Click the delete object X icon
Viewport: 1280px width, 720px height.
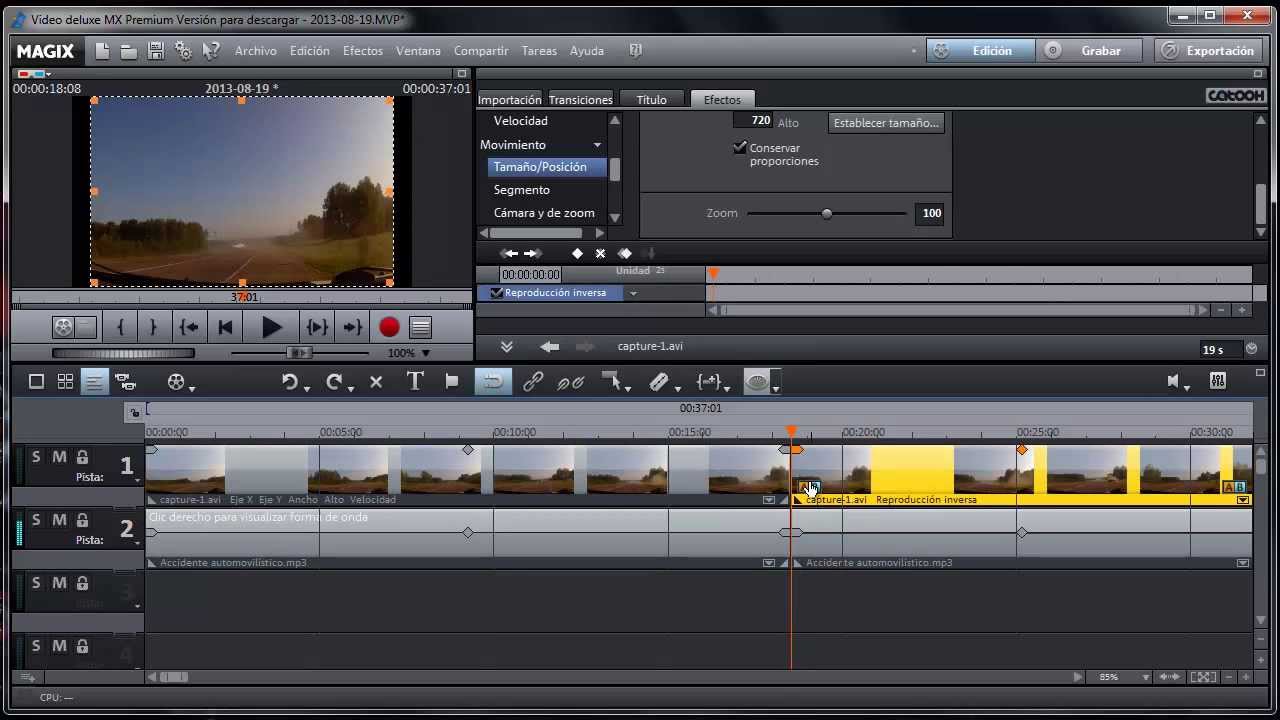(375, 381)
